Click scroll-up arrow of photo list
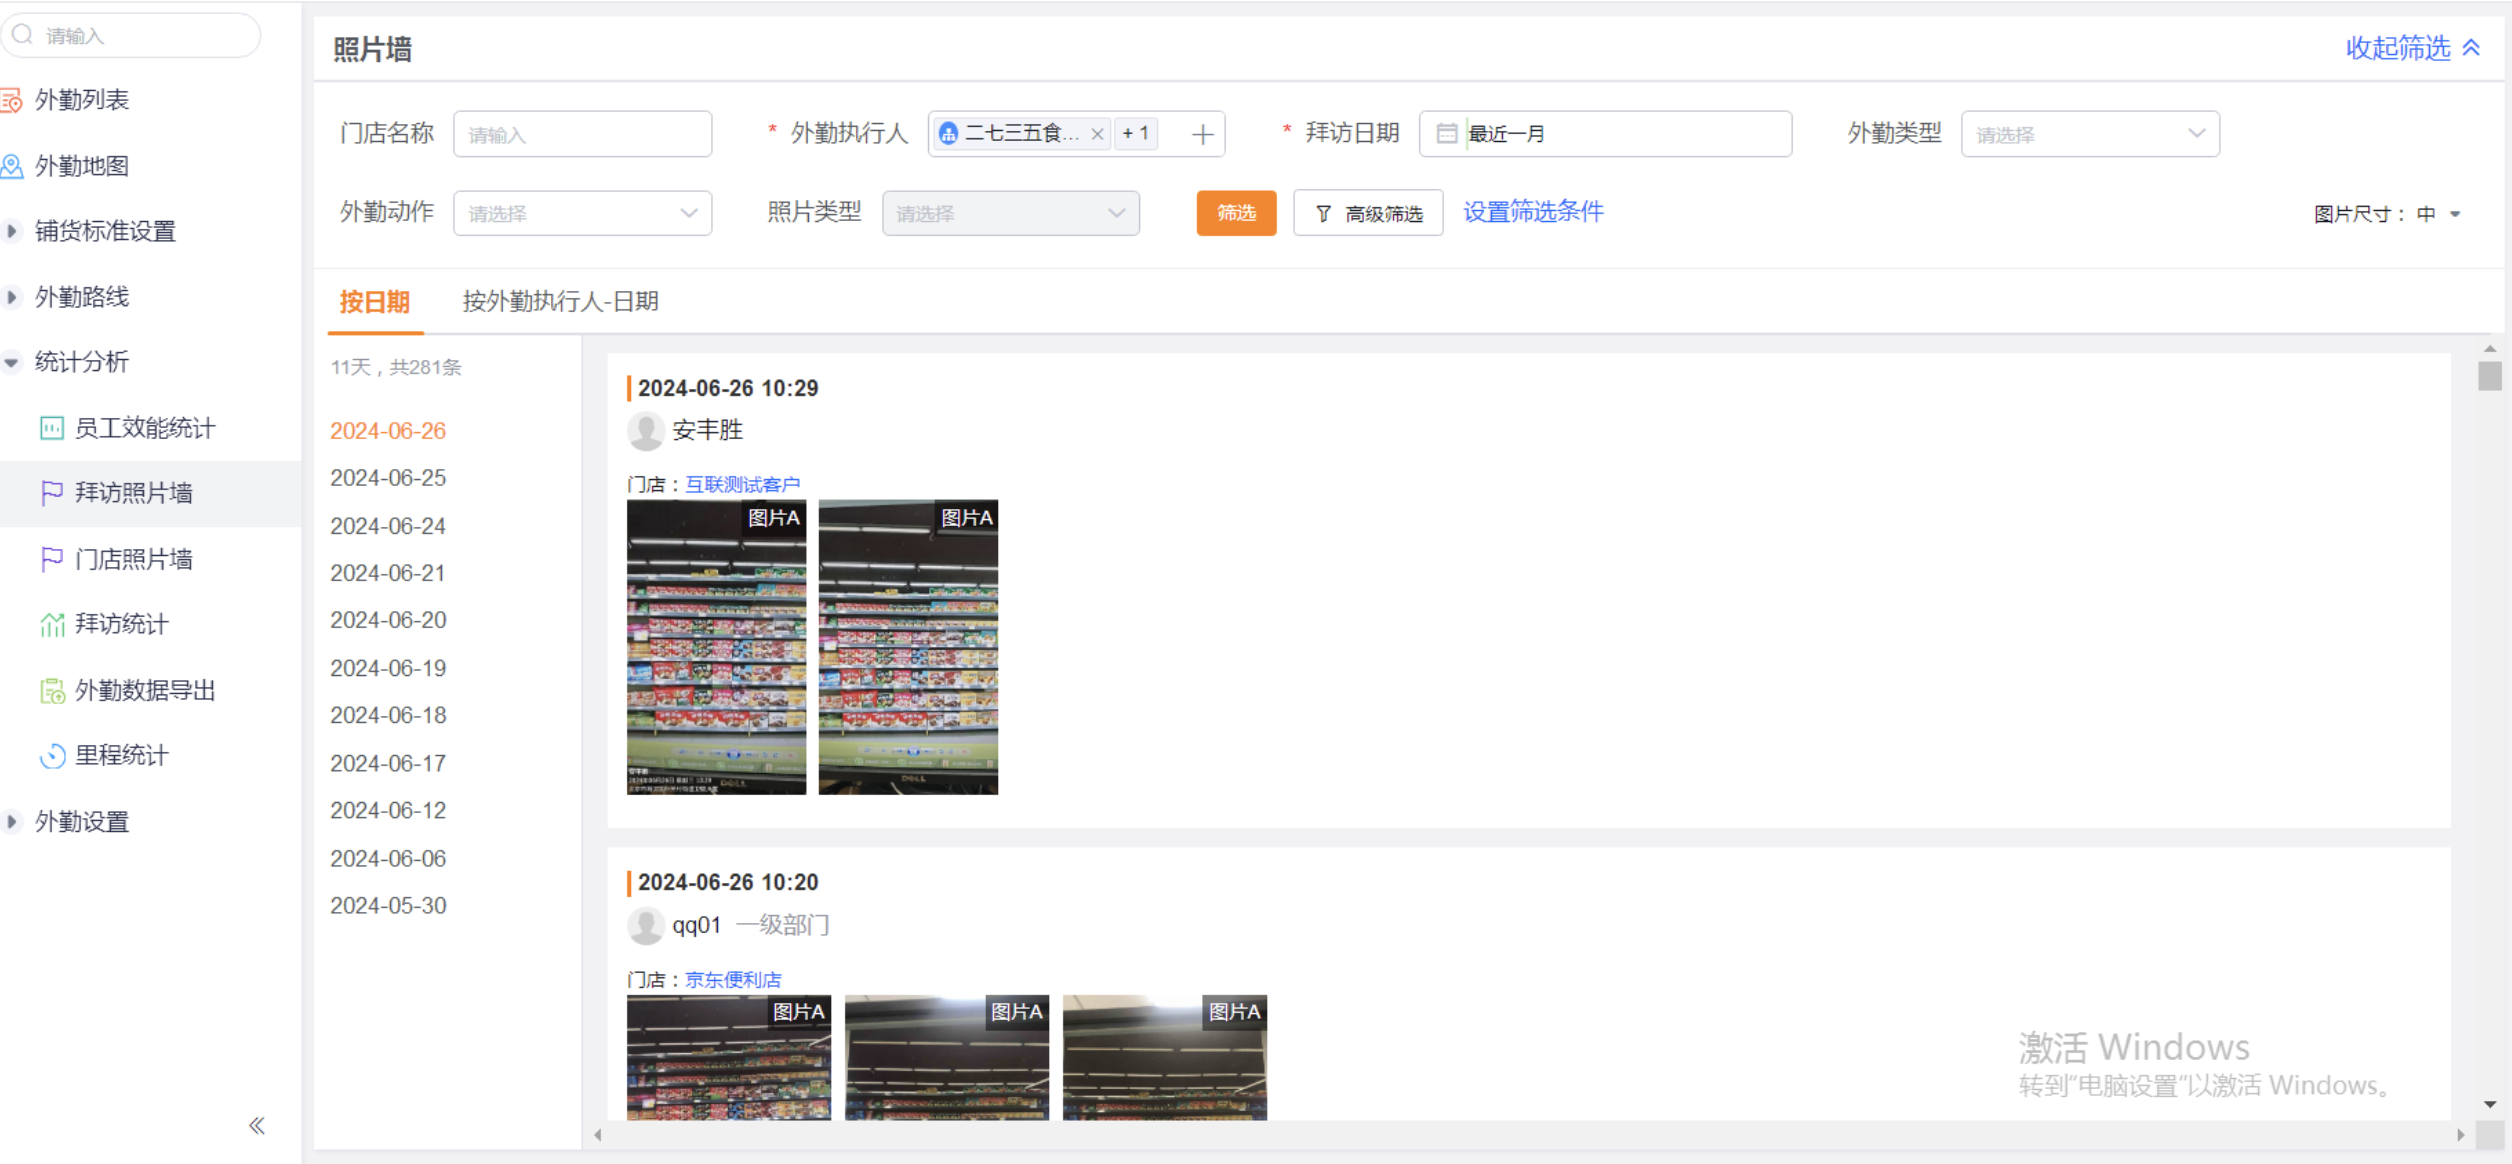The height and width of the screenshot is (1164, 2512). pos(2490,349)
